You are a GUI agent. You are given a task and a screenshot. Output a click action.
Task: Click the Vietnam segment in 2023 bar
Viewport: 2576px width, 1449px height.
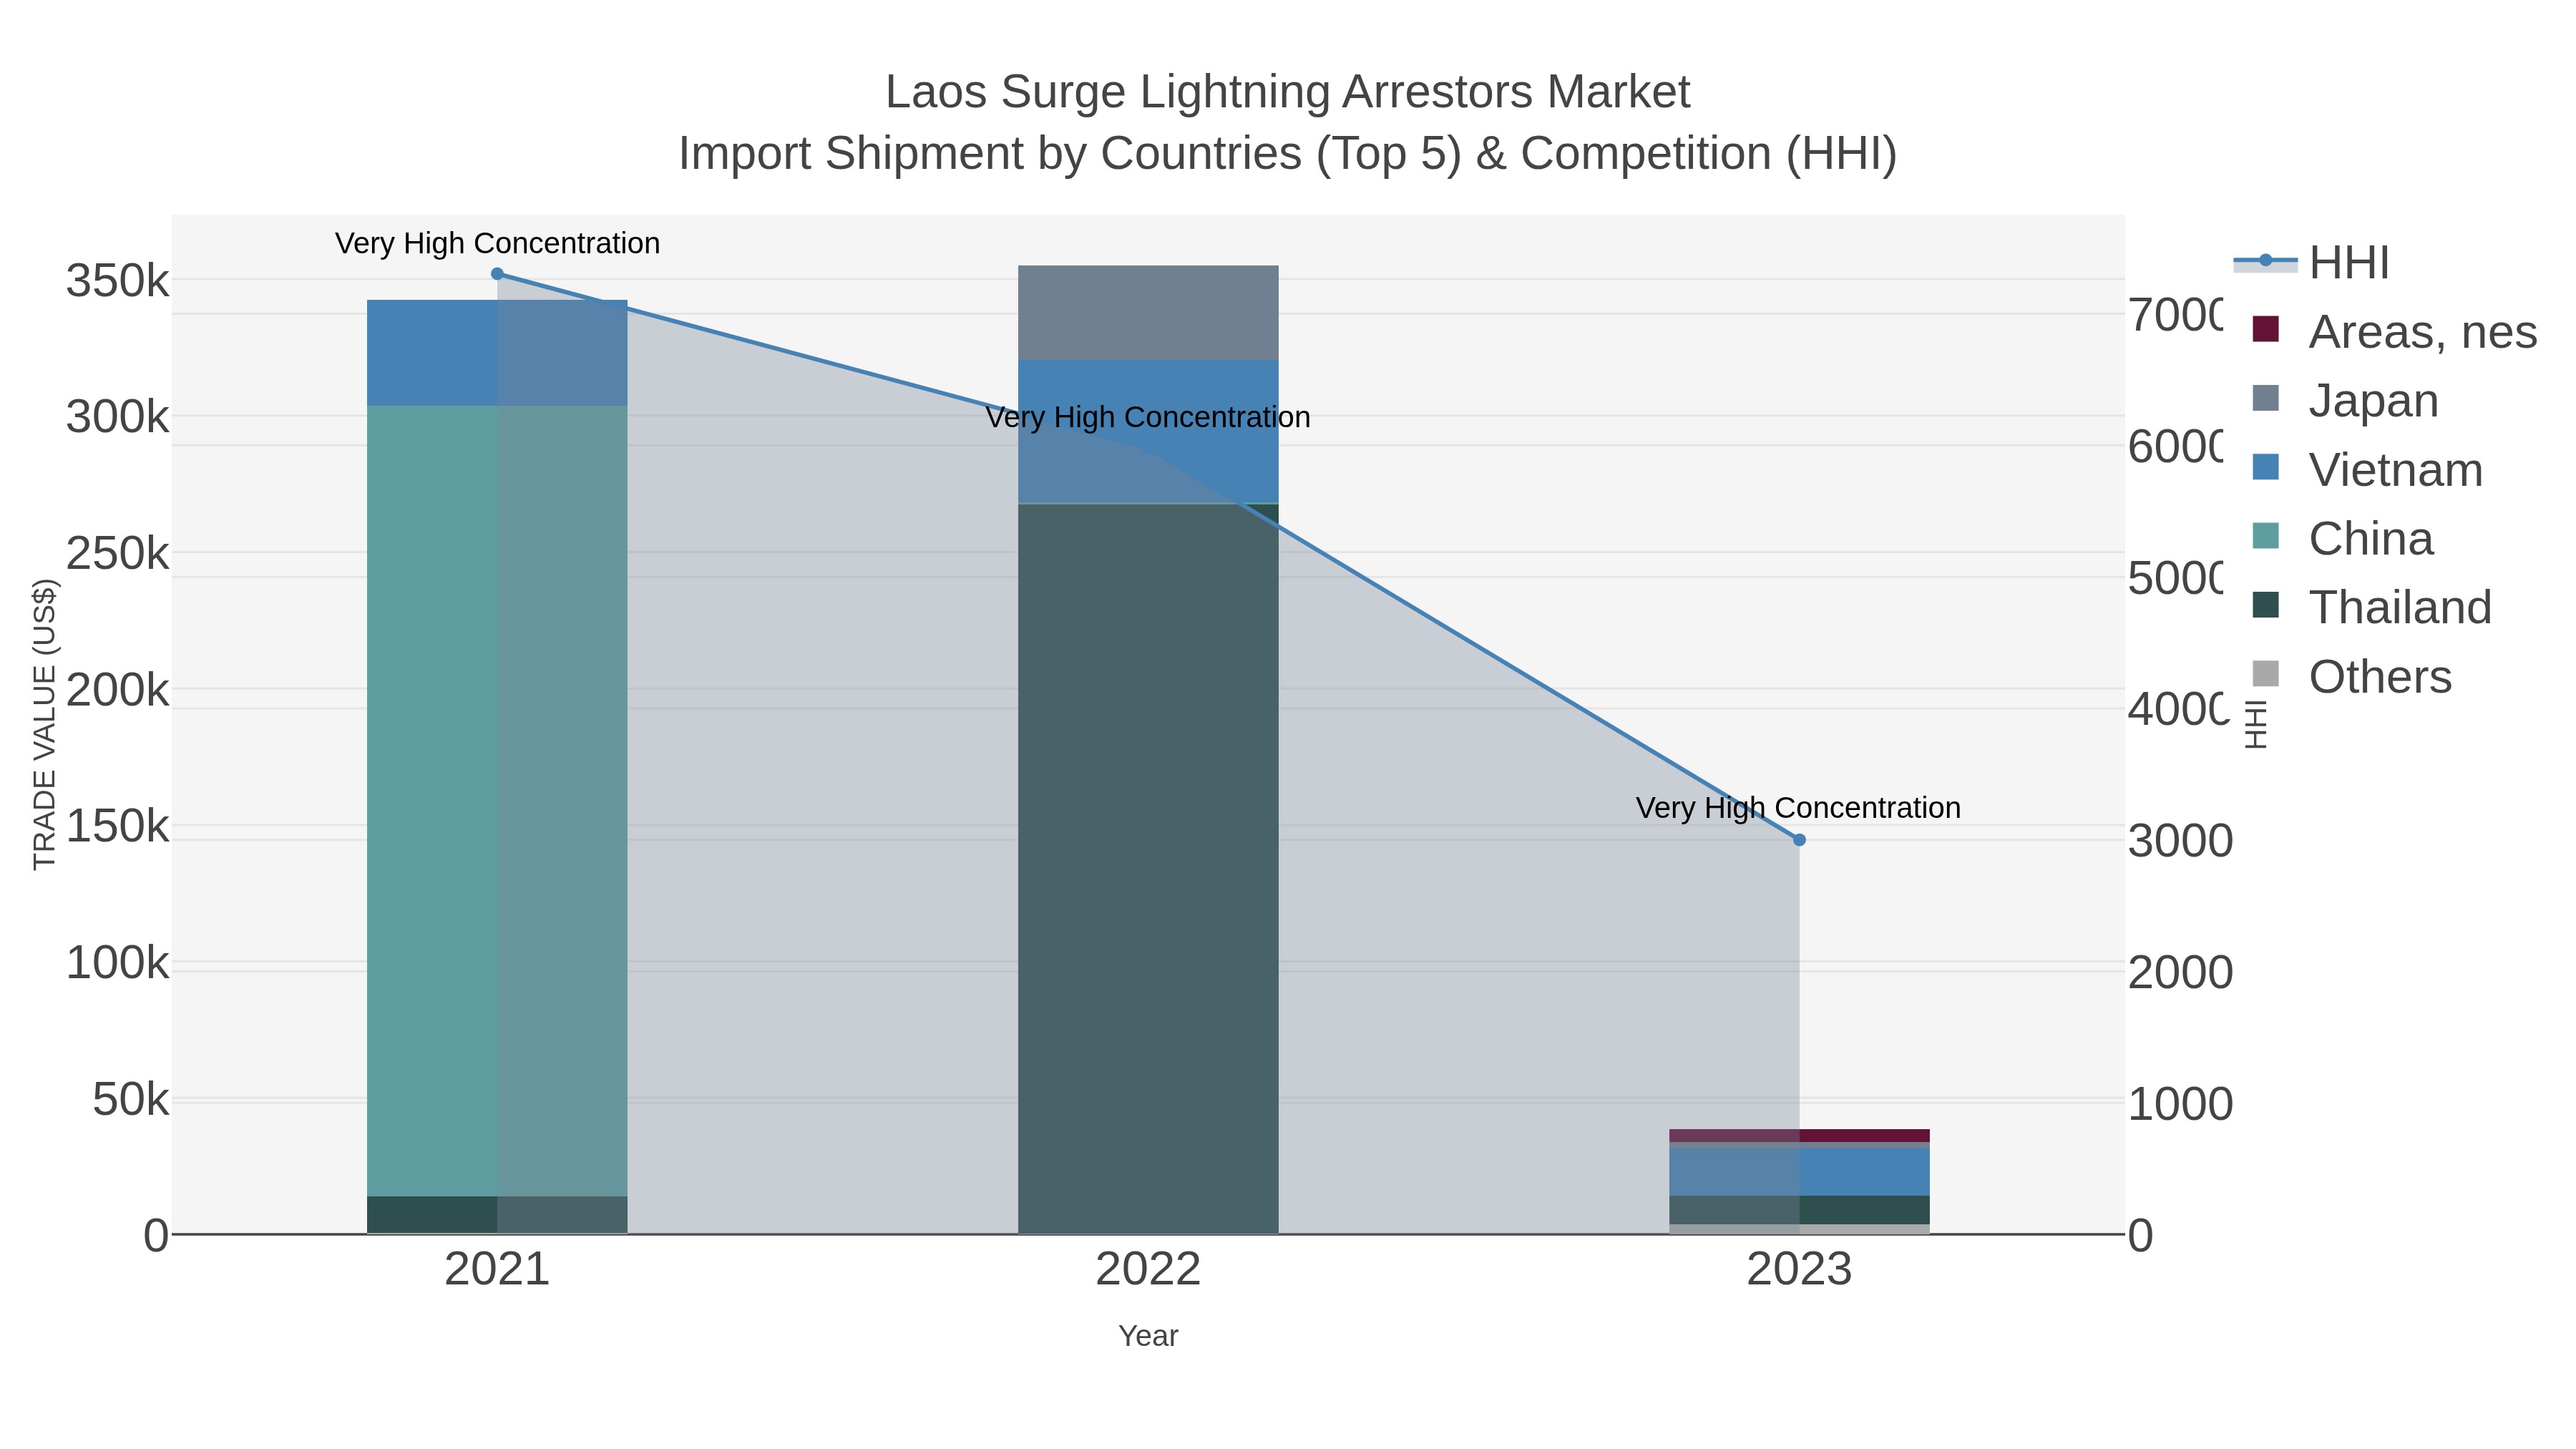1799,1172
